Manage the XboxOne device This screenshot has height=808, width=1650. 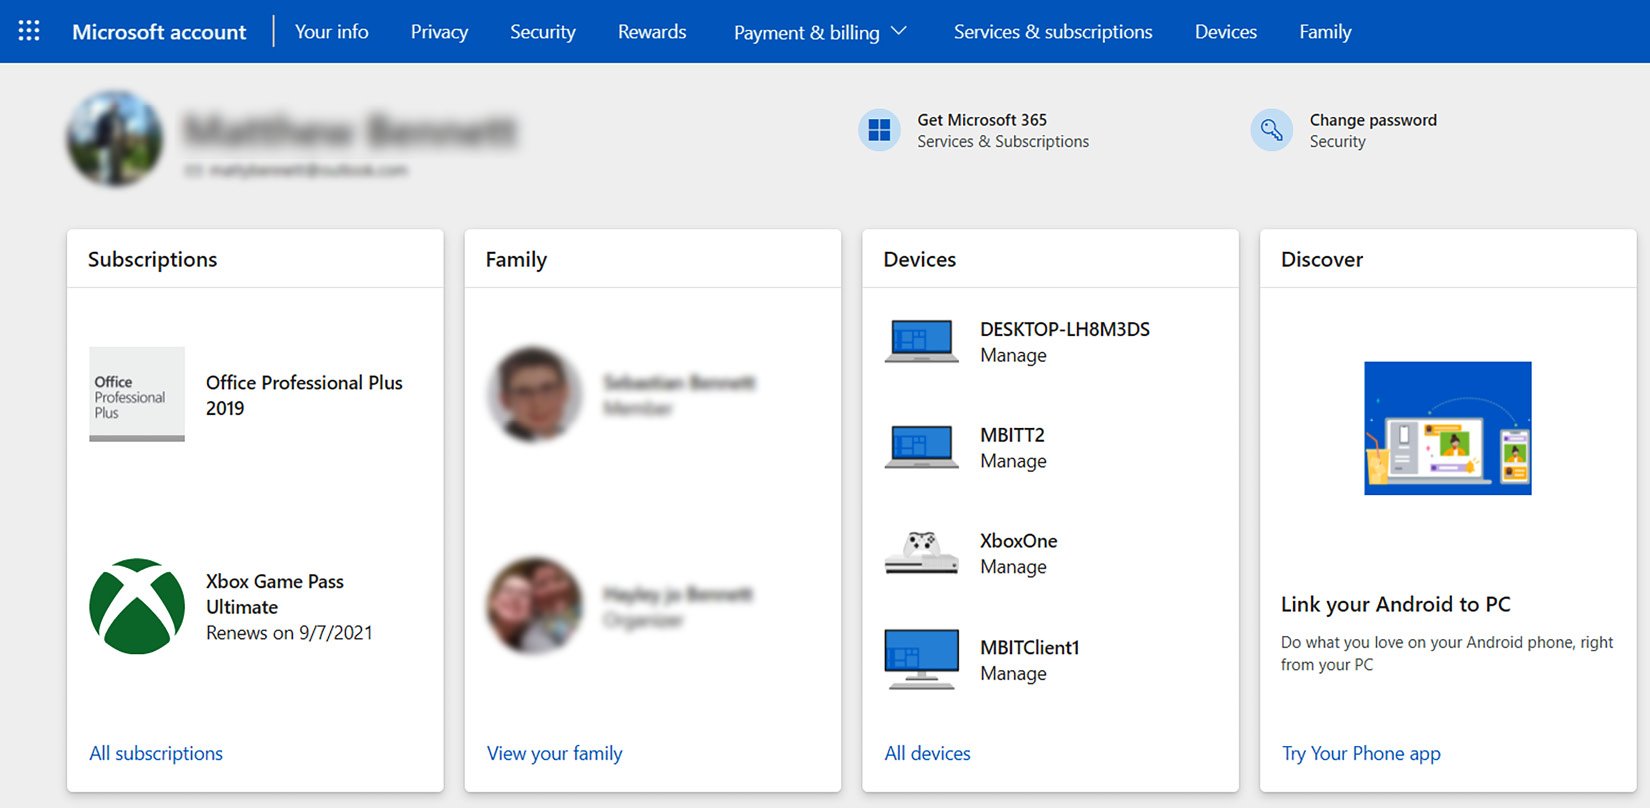1013,568
